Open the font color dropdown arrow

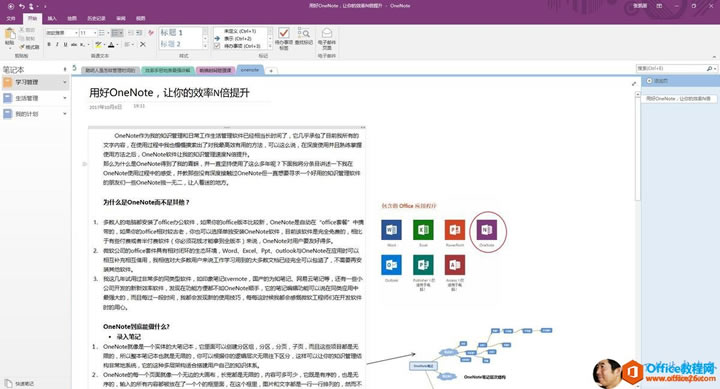(118, 45)
